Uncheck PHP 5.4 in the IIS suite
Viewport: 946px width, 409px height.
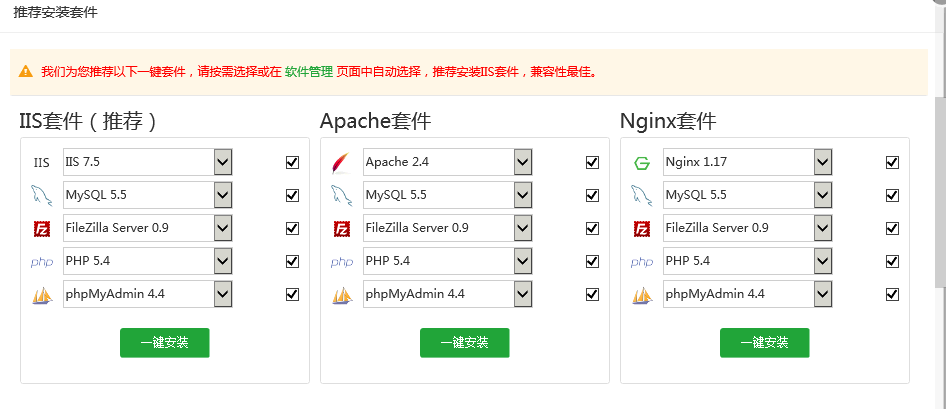tap(292, 261)
